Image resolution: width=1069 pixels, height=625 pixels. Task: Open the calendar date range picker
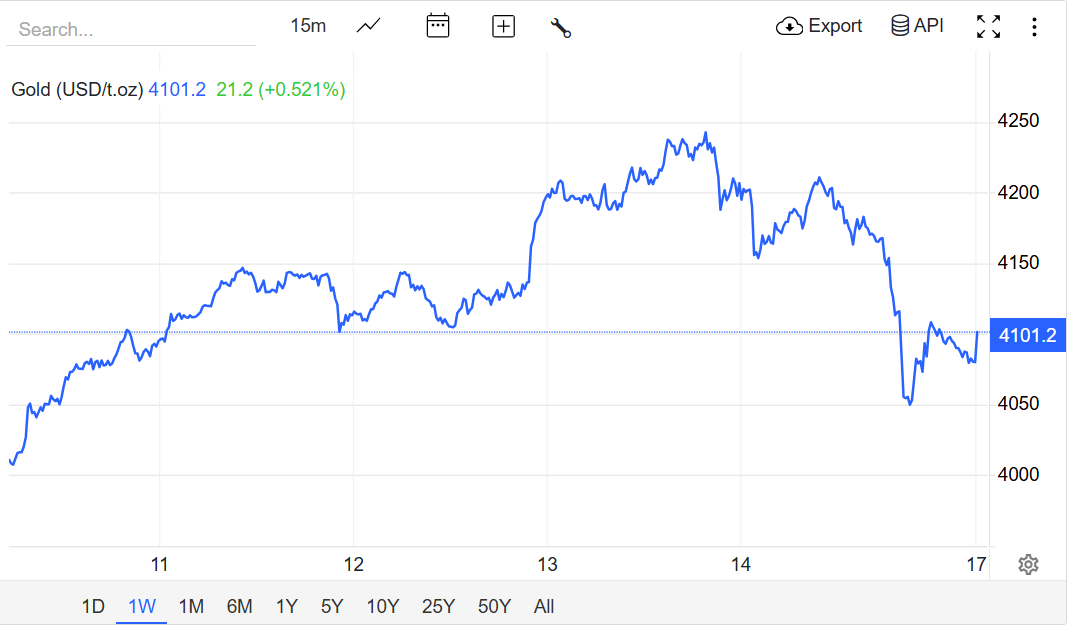click(438, 26)
